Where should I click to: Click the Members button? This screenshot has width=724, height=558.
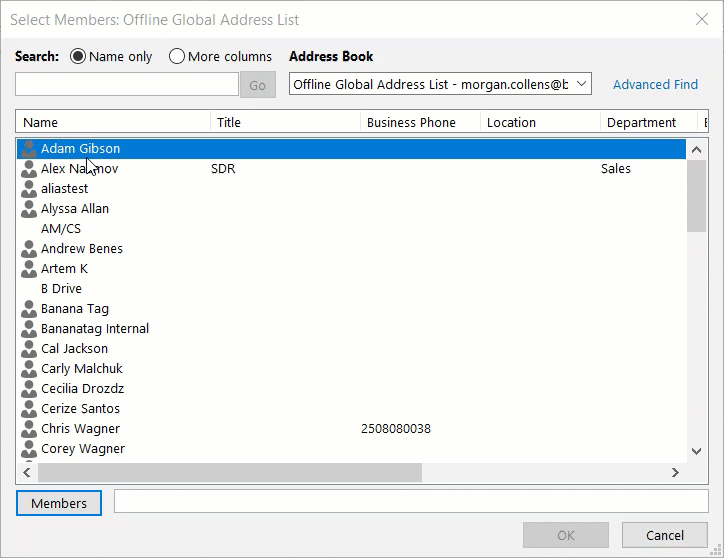click(x=59, y=503)
